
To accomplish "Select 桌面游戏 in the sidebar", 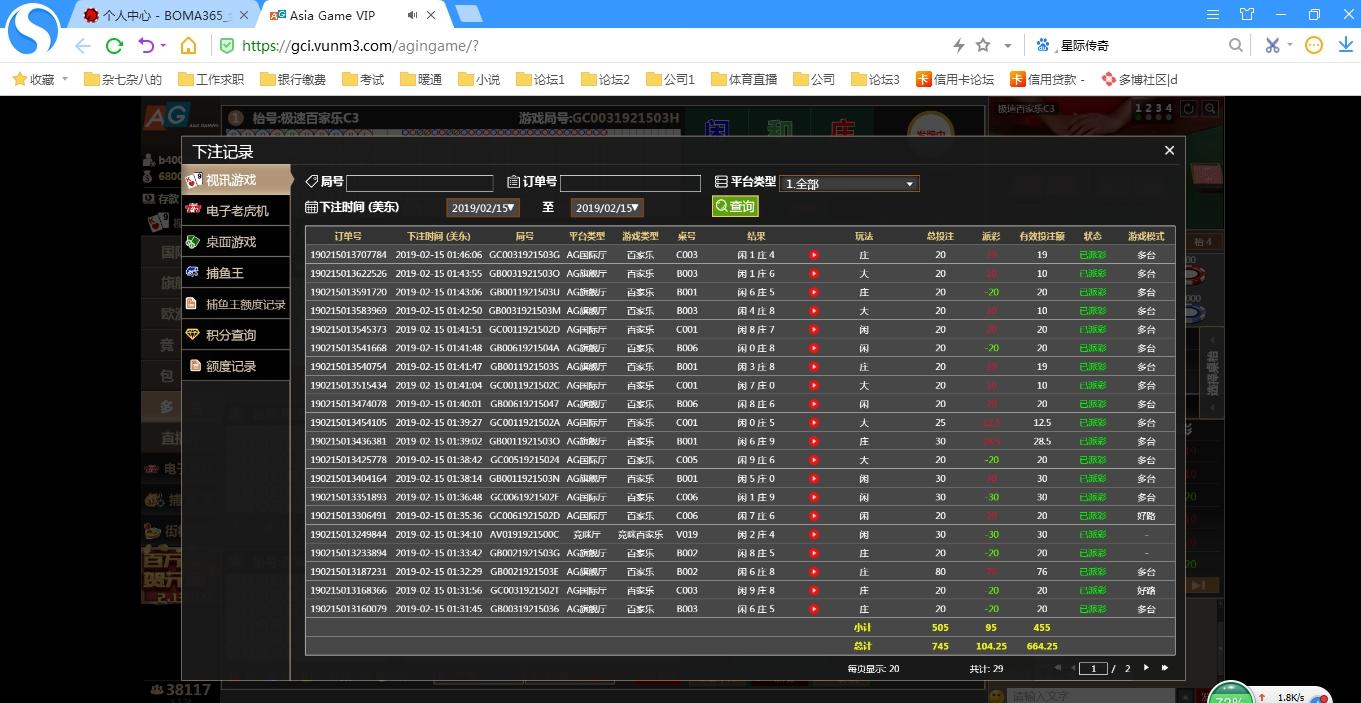I will (236, 242).
